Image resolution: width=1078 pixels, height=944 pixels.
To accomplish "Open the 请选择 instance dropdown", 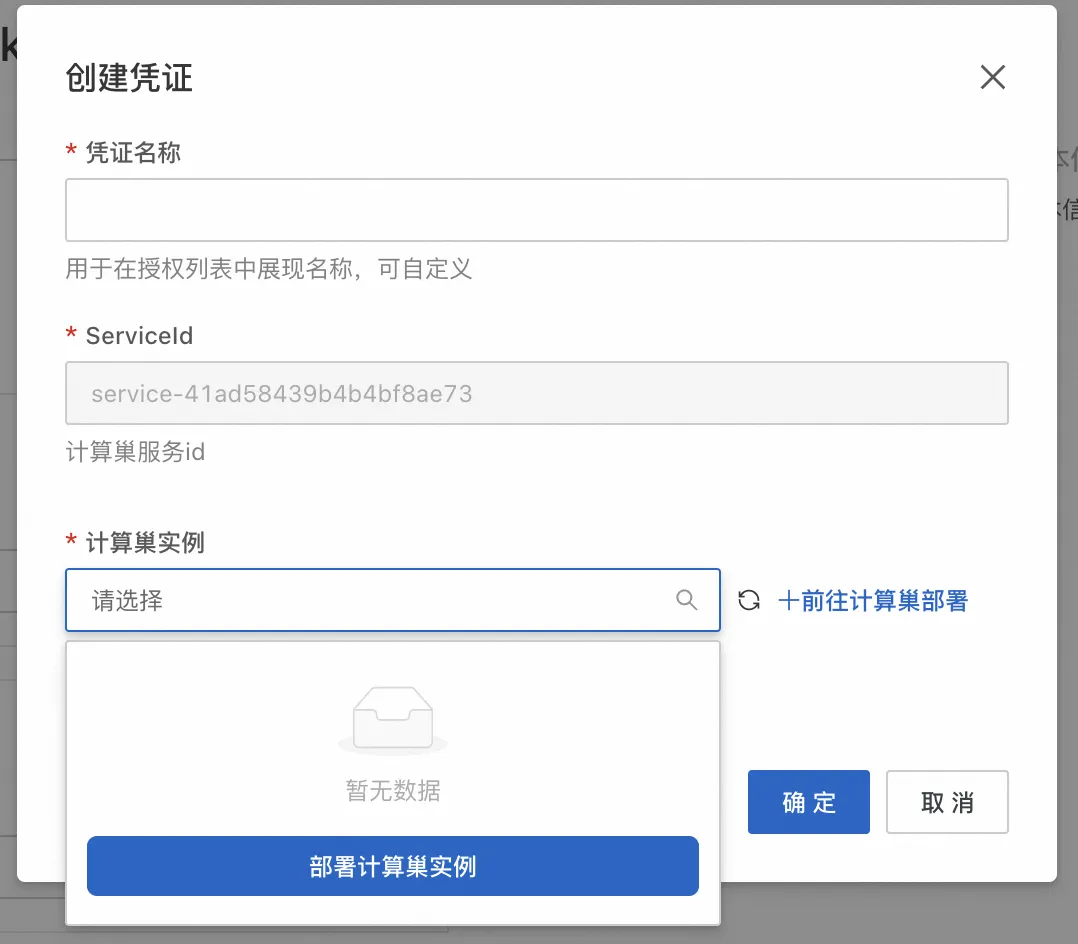I will pos(380,600).
